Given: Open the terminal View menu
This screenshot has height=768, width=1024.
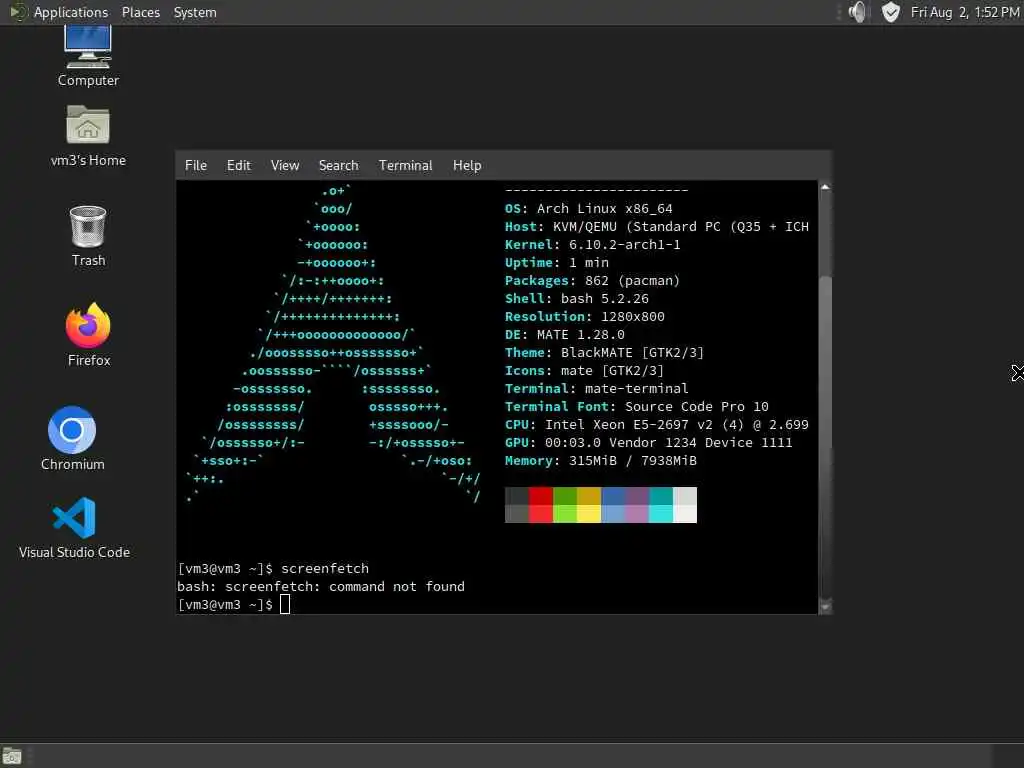Looking at the screenshot, I should 285,165.
